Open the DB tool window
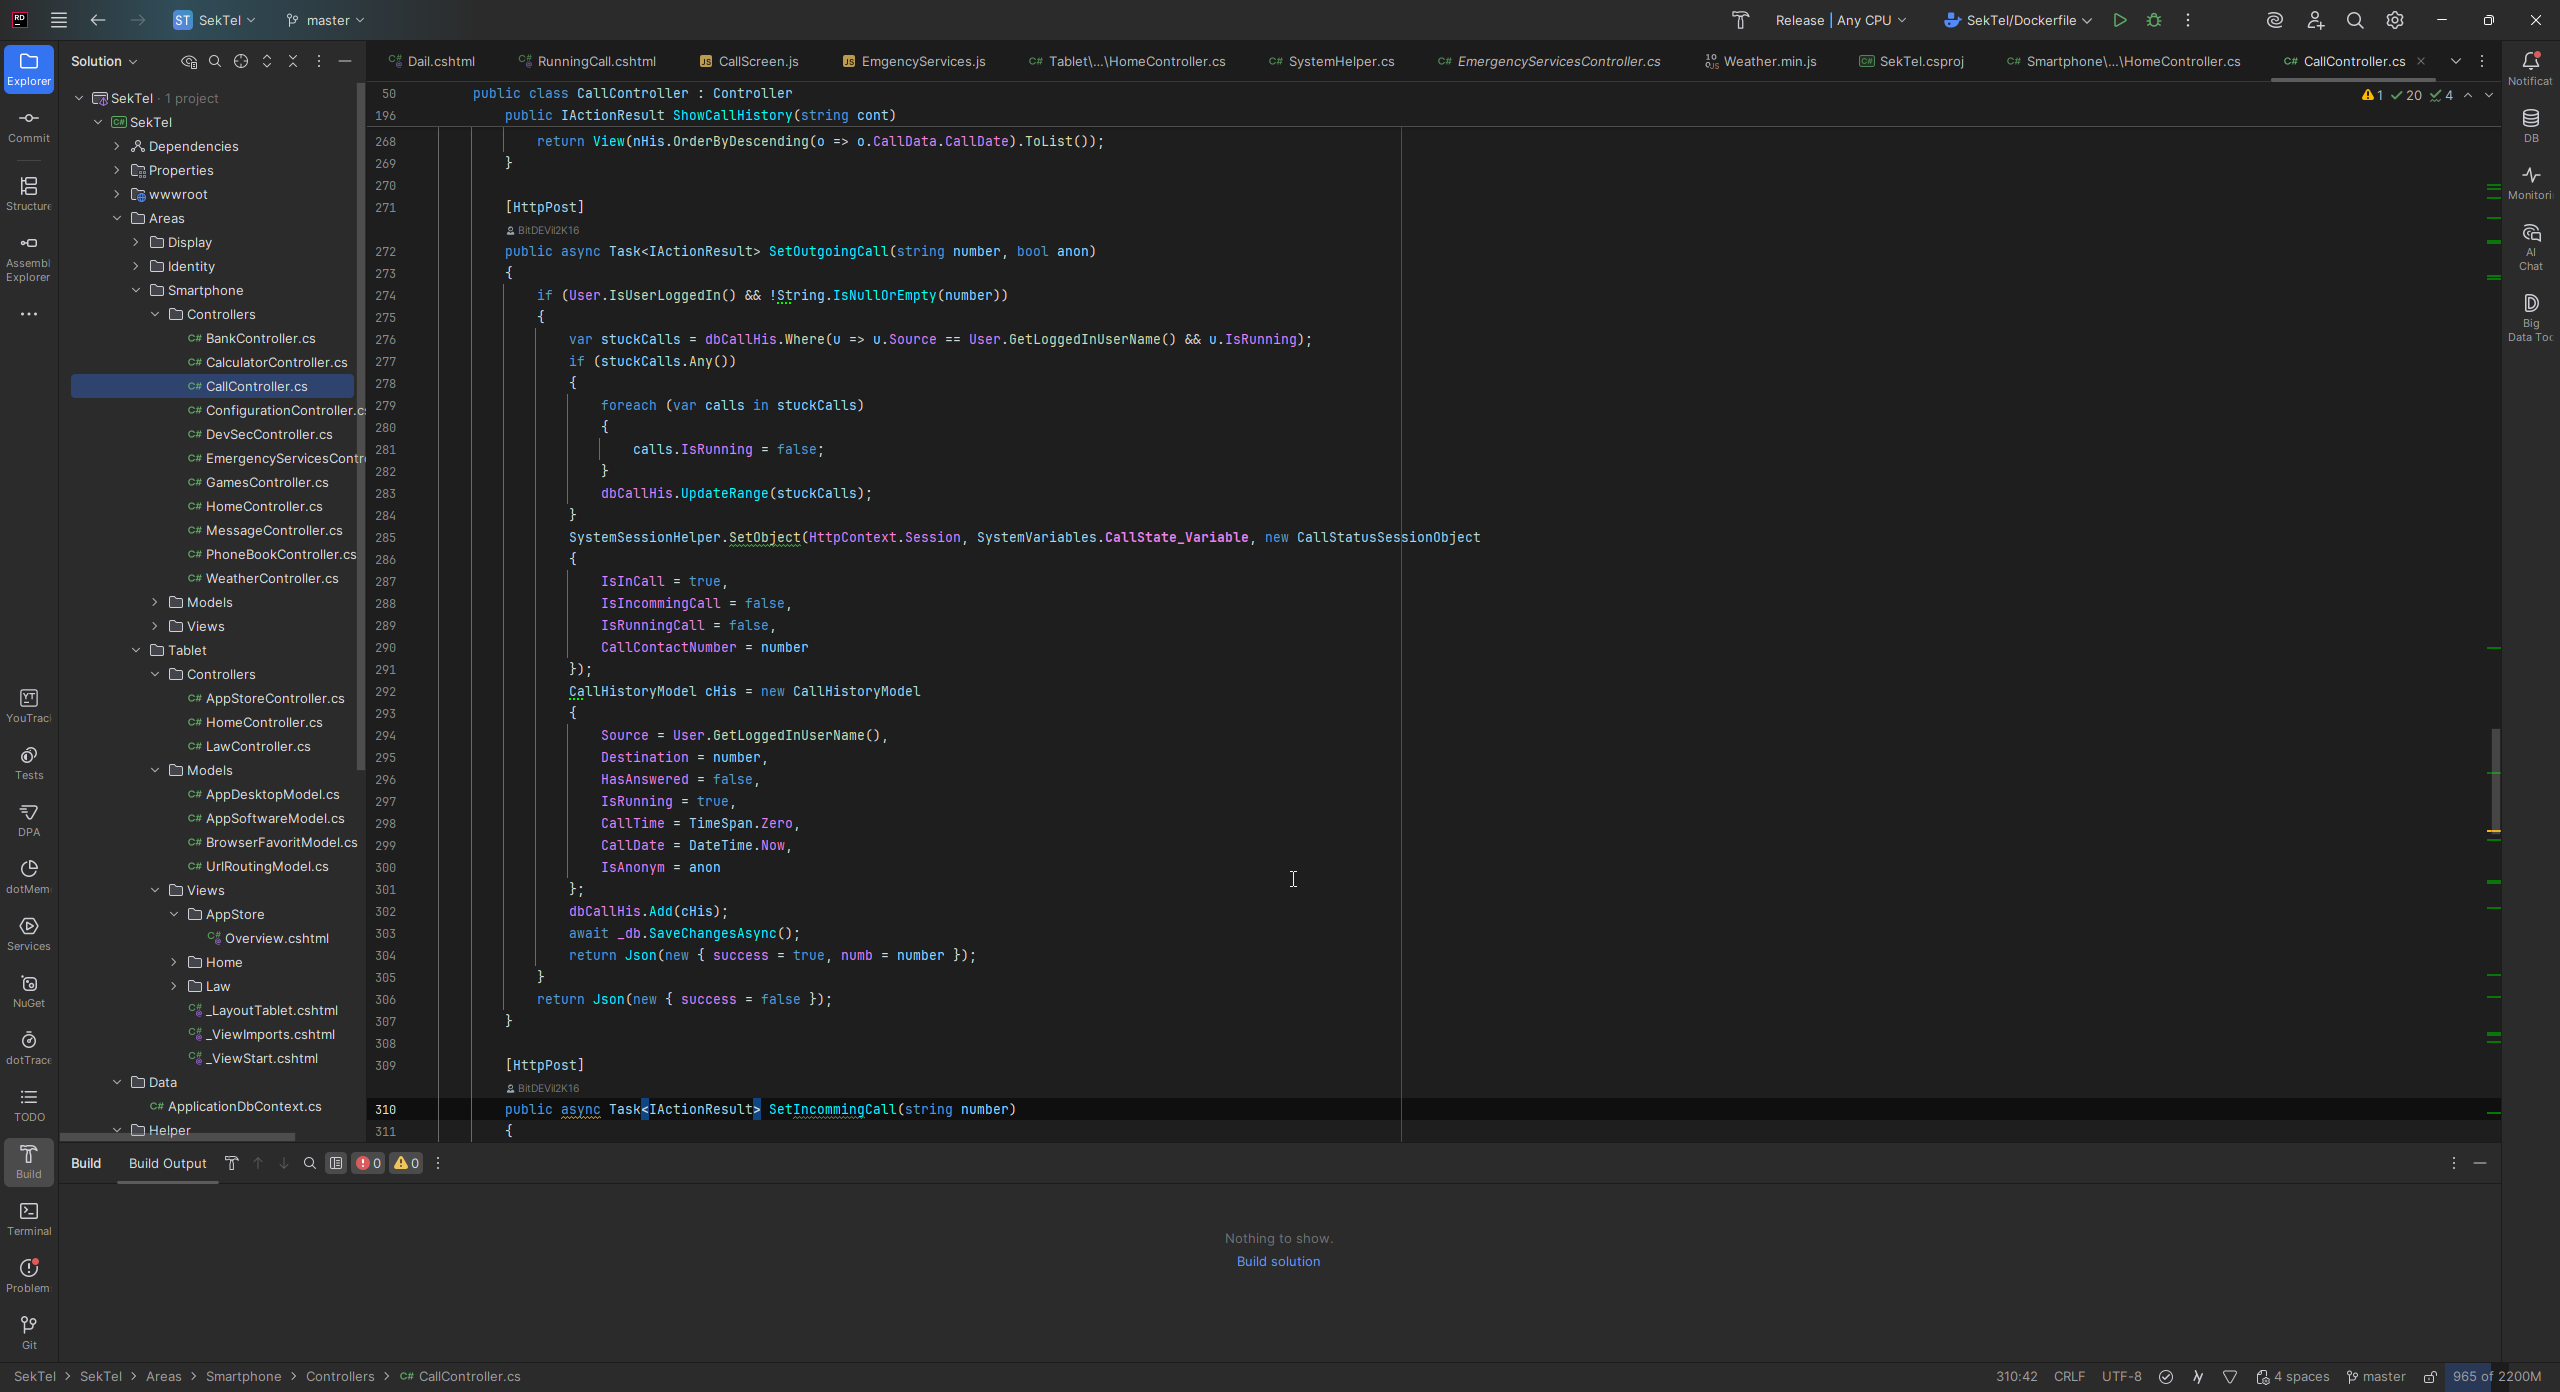This screenshot has width=2560, height=1392. click(2530, 124)
